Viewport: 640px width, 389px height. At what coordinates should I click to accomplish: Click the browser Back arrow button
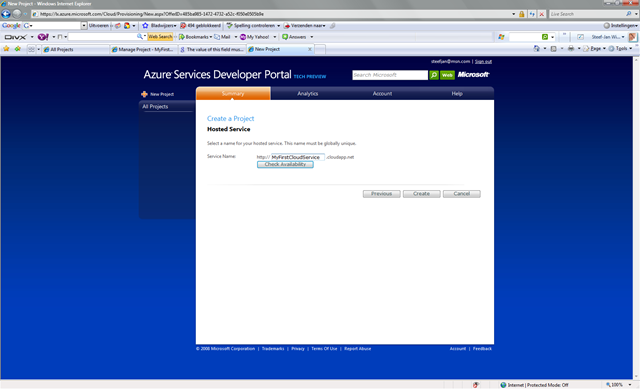pyautogui.click(x=6, y=14)
